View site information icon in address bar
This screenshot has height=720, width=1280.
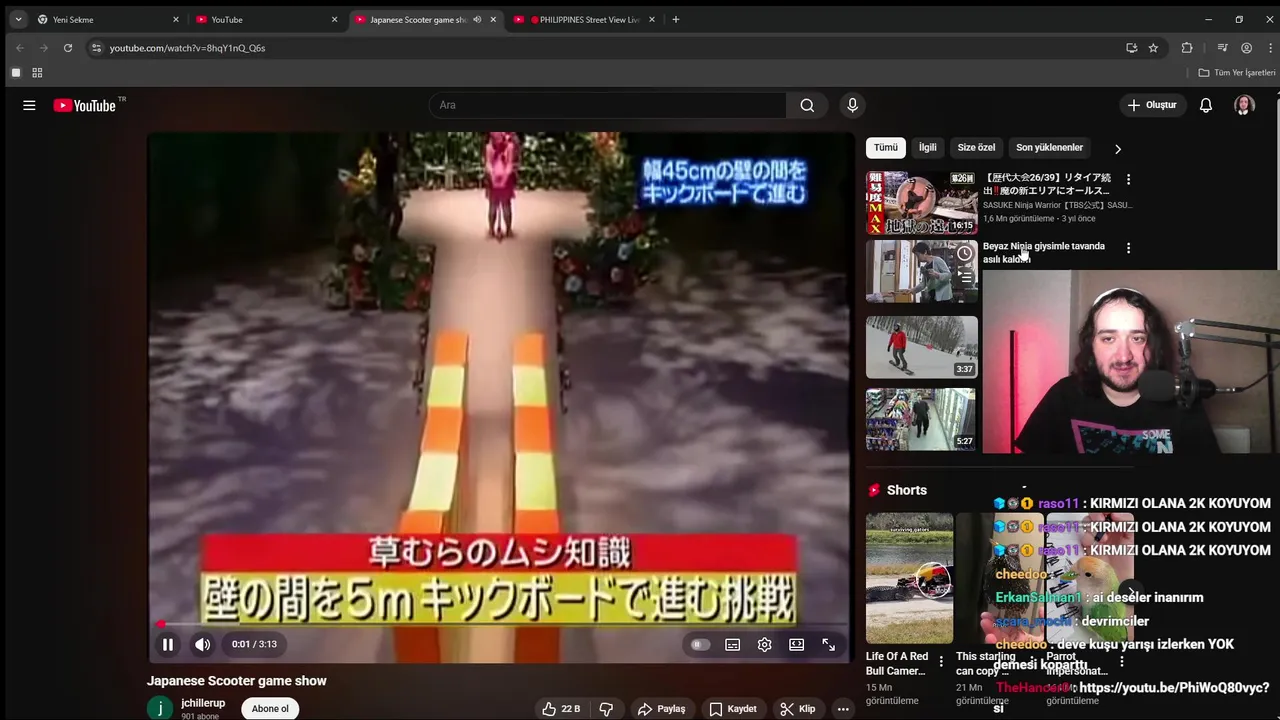tap(96, 48)
